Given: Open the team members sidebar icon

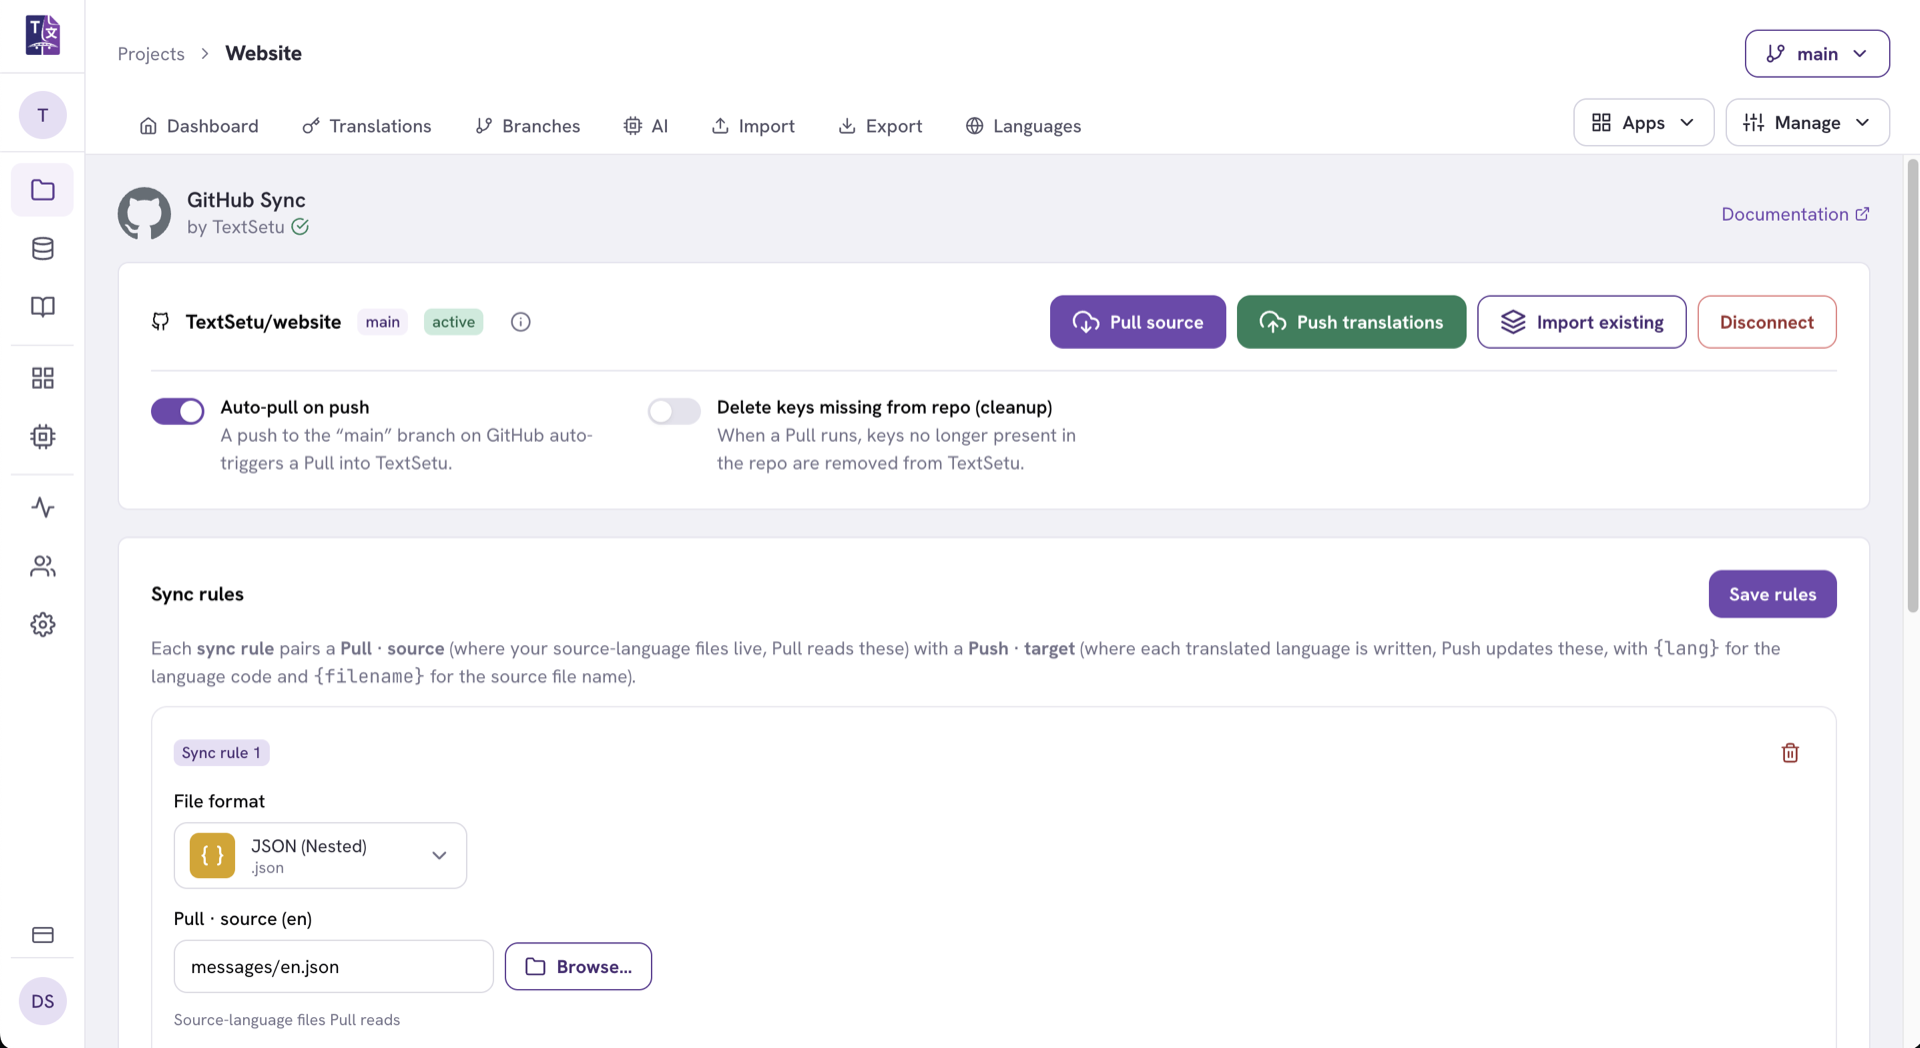Looking at the screenshot, I should (x=42, y=566).
